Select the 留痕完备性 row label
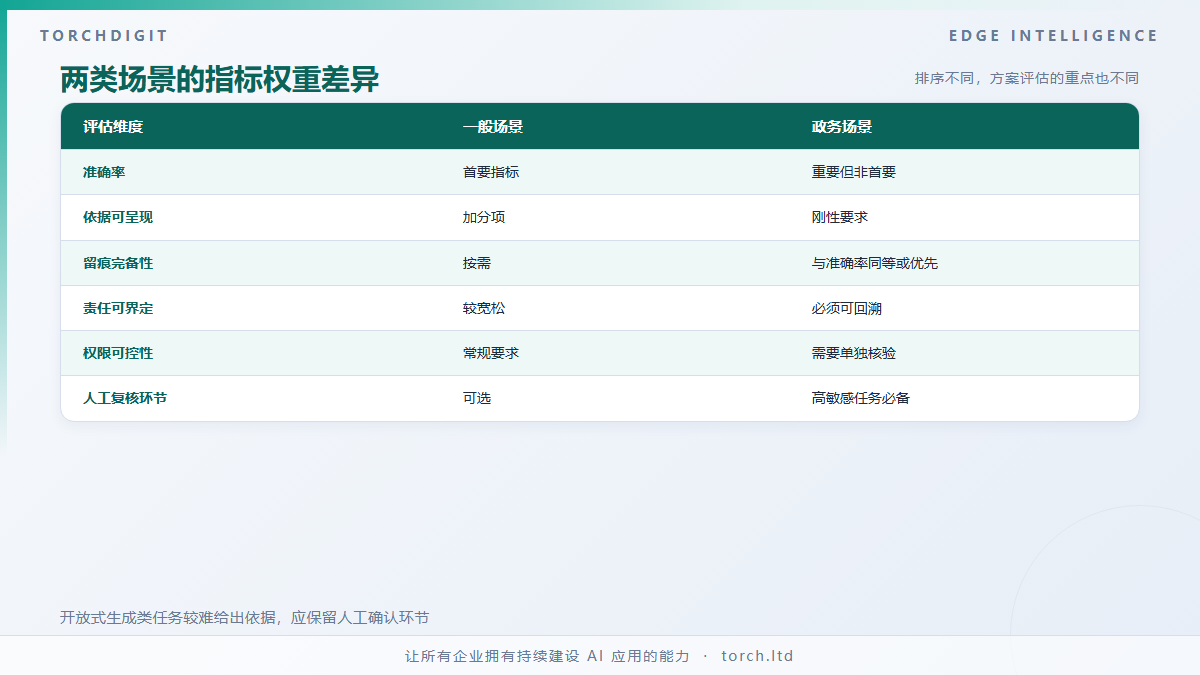 click(x=118, y=263)
